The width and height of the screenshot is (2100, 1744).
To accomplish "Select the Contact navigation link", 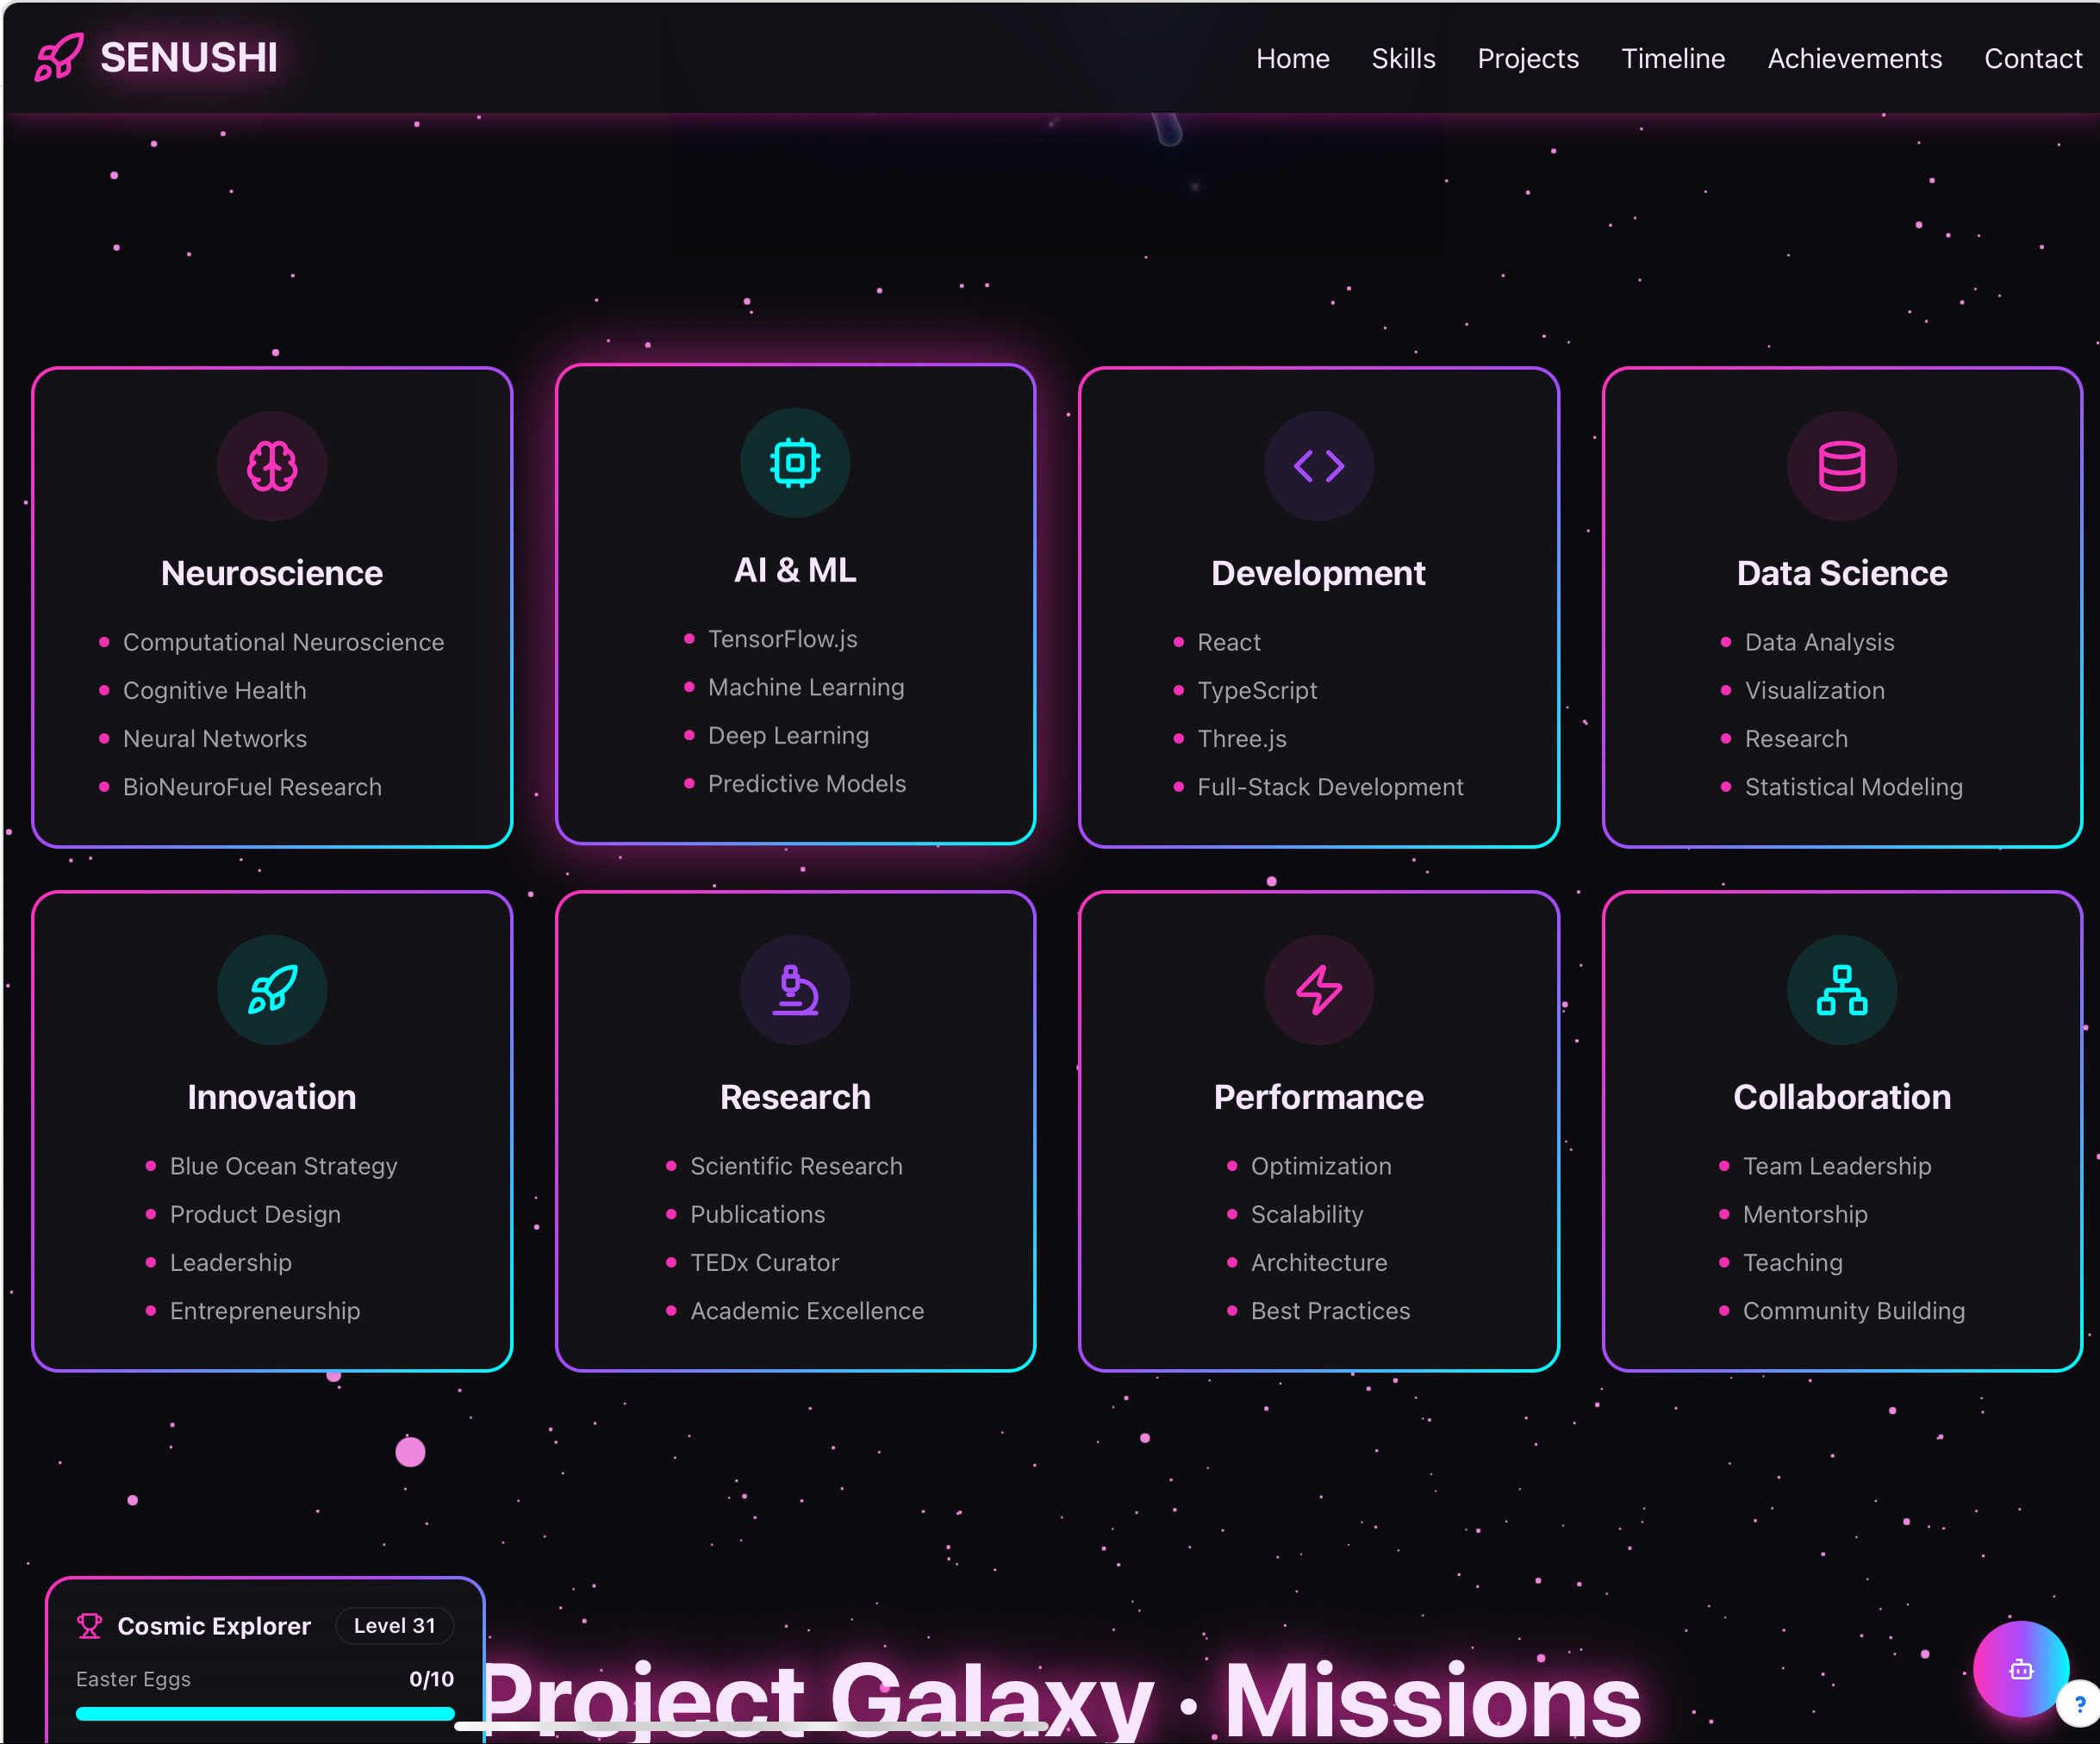I will tap(2032, 59).
